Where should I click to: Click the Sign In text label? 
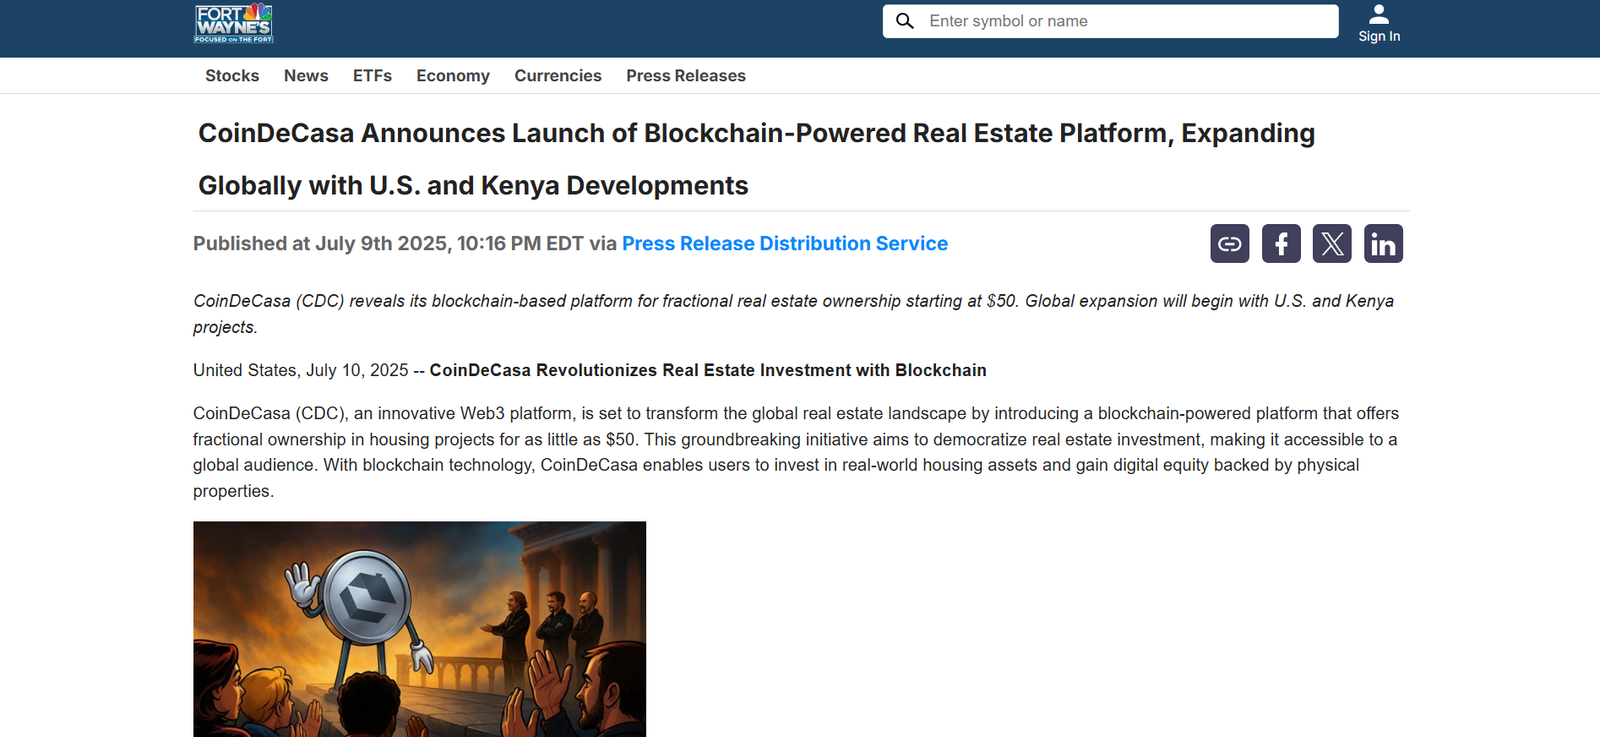(x=1379, y=37)
